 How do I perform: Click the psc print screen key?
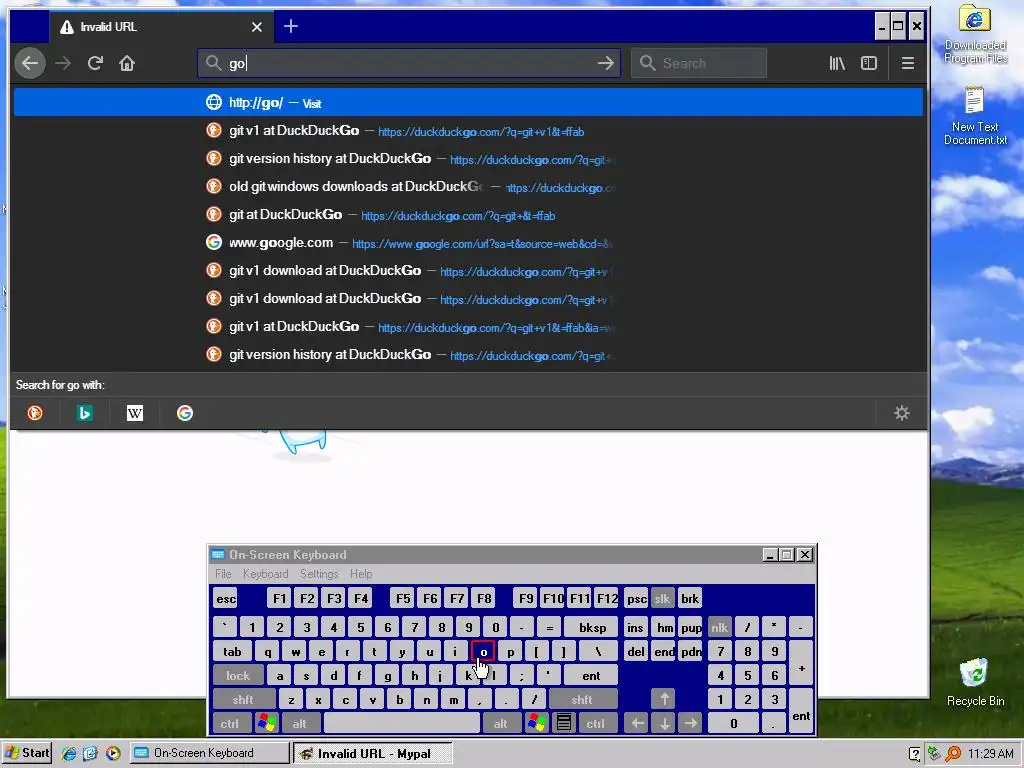pyautogui.click(x=635, y=598)
